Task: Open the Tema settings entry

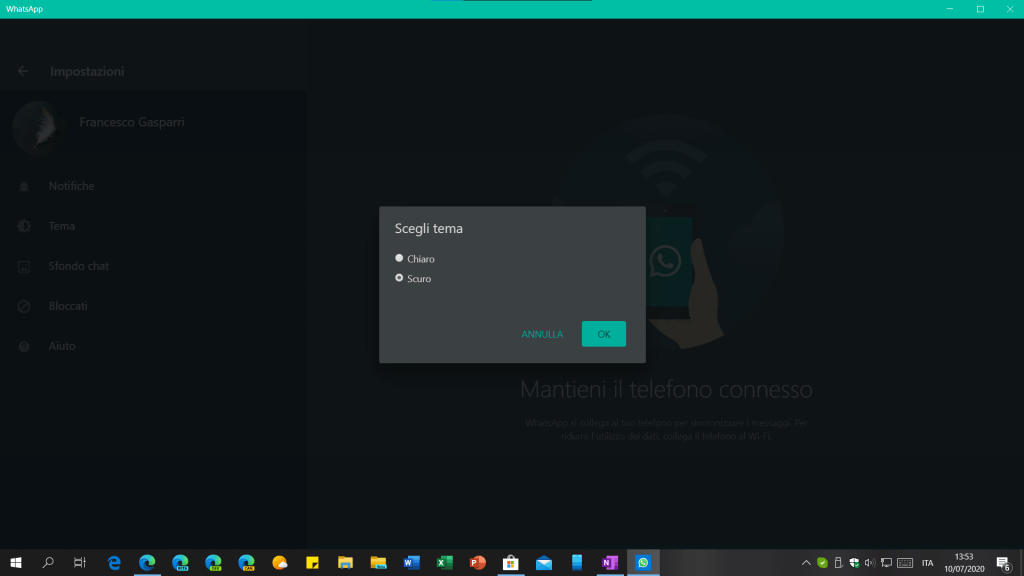Action: tap(61, 226)
